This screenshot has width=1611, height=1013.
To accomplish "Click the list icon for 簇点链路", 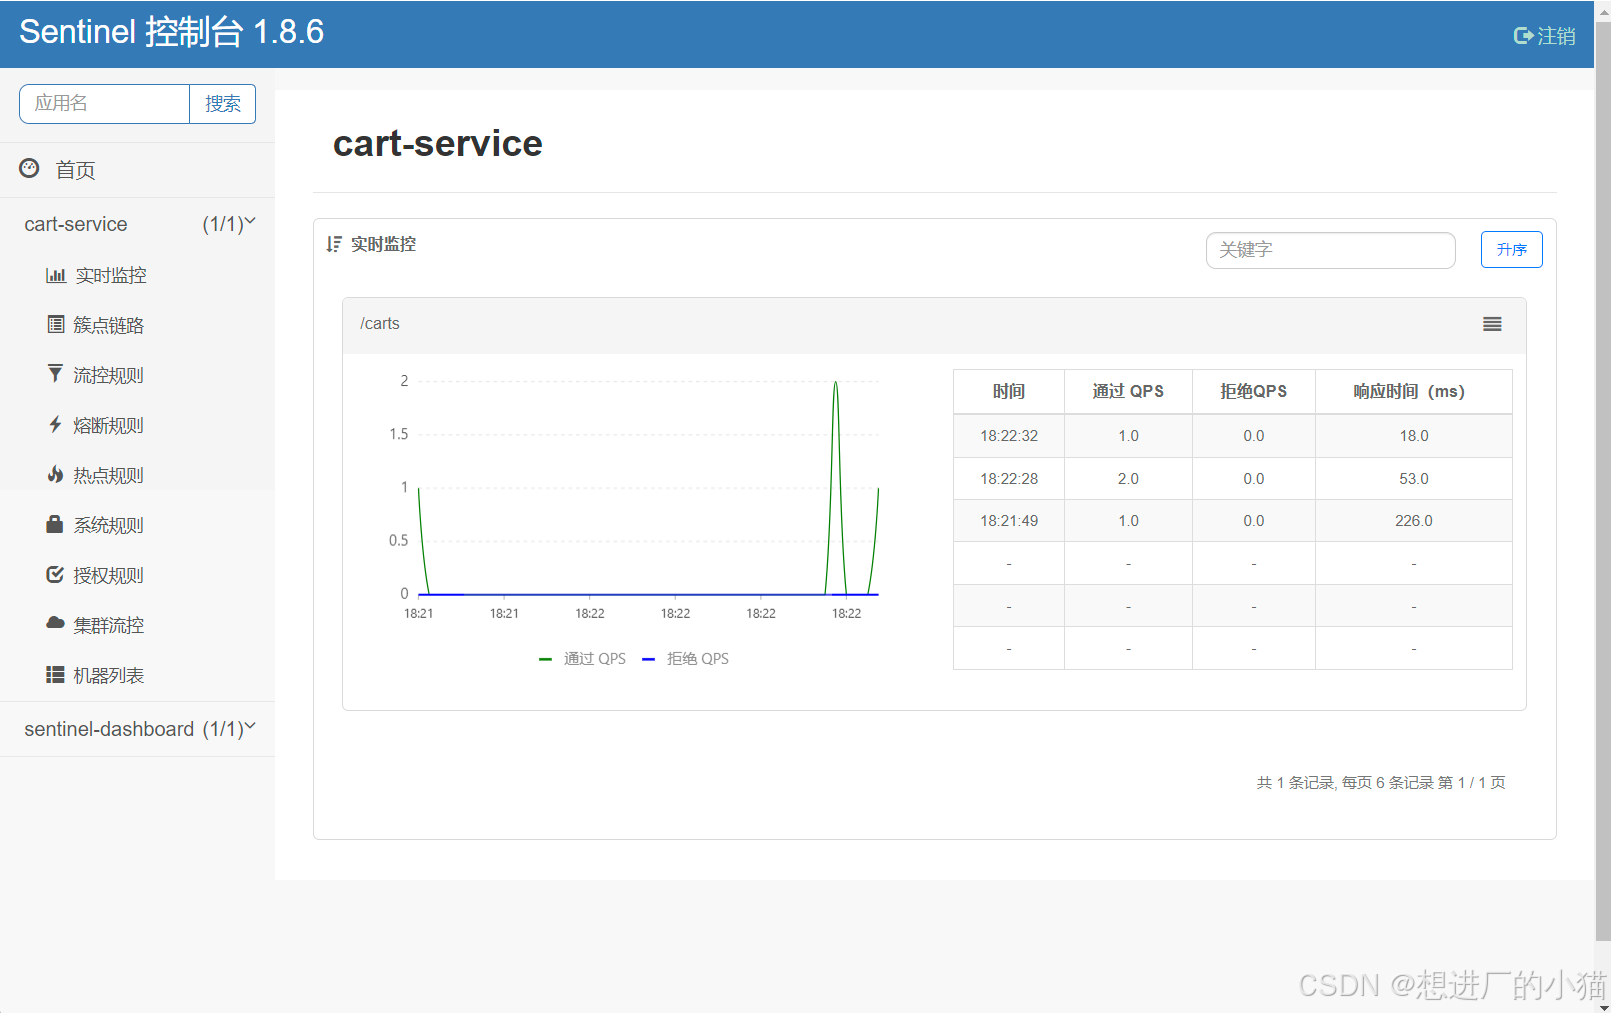I will pyautogui.click(x=56, y=324).
